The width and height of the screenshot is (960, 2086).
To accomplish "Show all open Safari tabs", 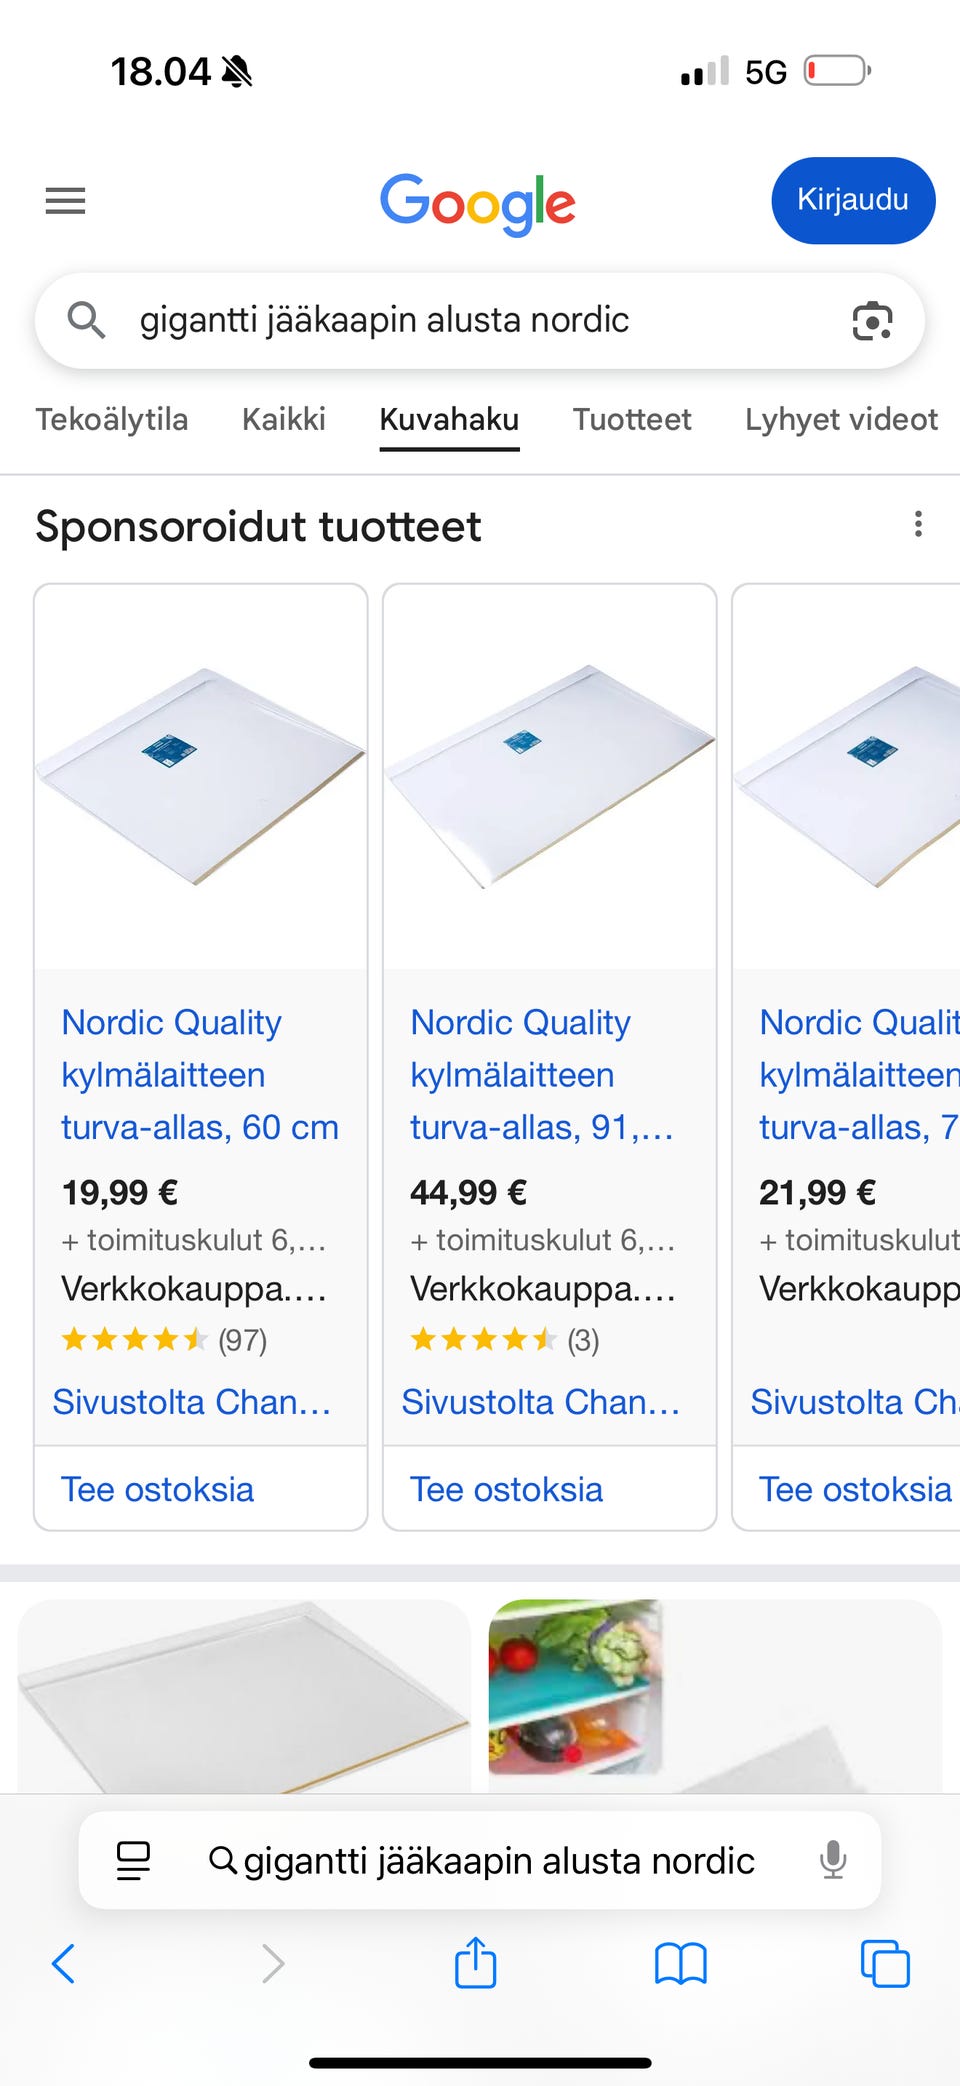I will pyautogui.click(x=885, y=1964).
